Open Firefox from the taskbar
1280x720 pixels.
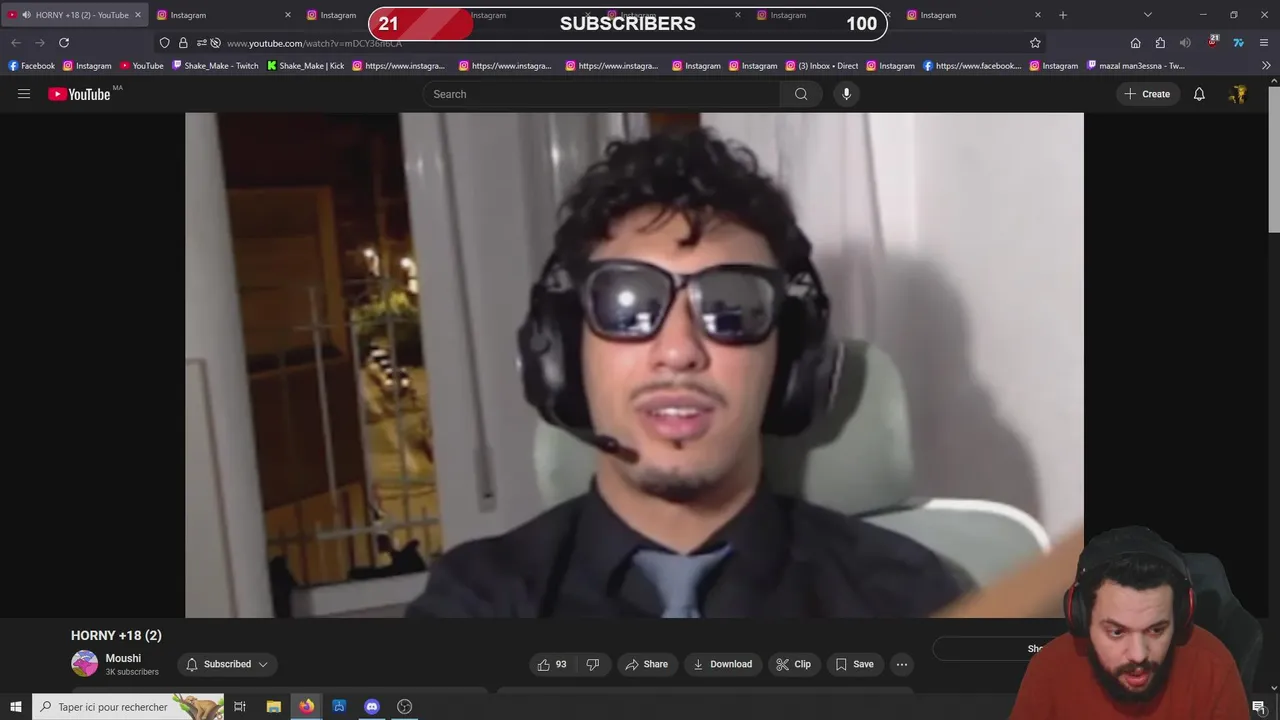click(306, 706)
